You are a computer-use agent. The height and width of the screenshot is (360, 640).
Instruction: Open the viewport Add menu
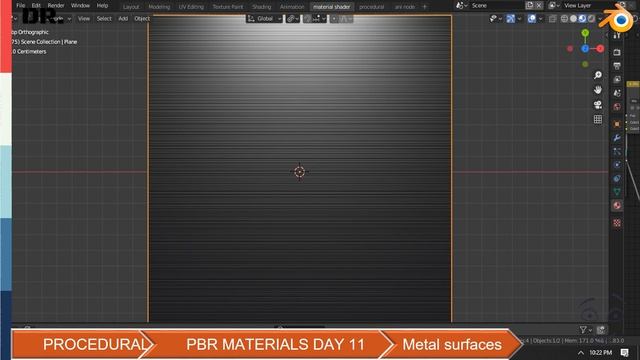pyautogui.click(x=123, y=18)
